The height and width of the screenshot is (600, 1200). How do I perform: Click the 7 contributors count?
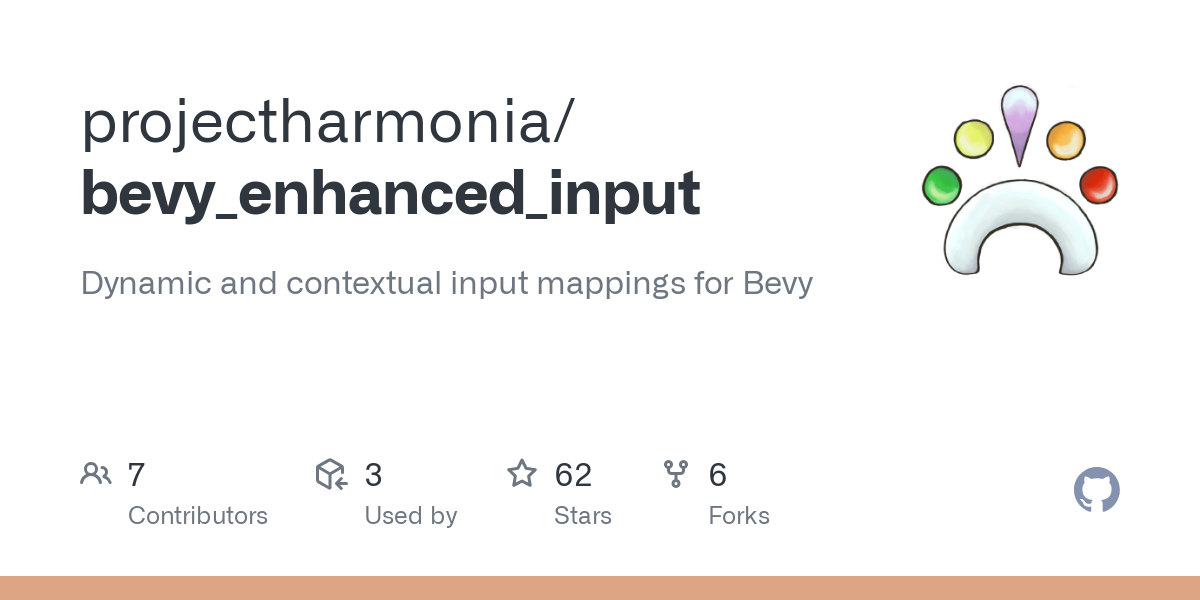pyautogui.click(x=137, y=474)
